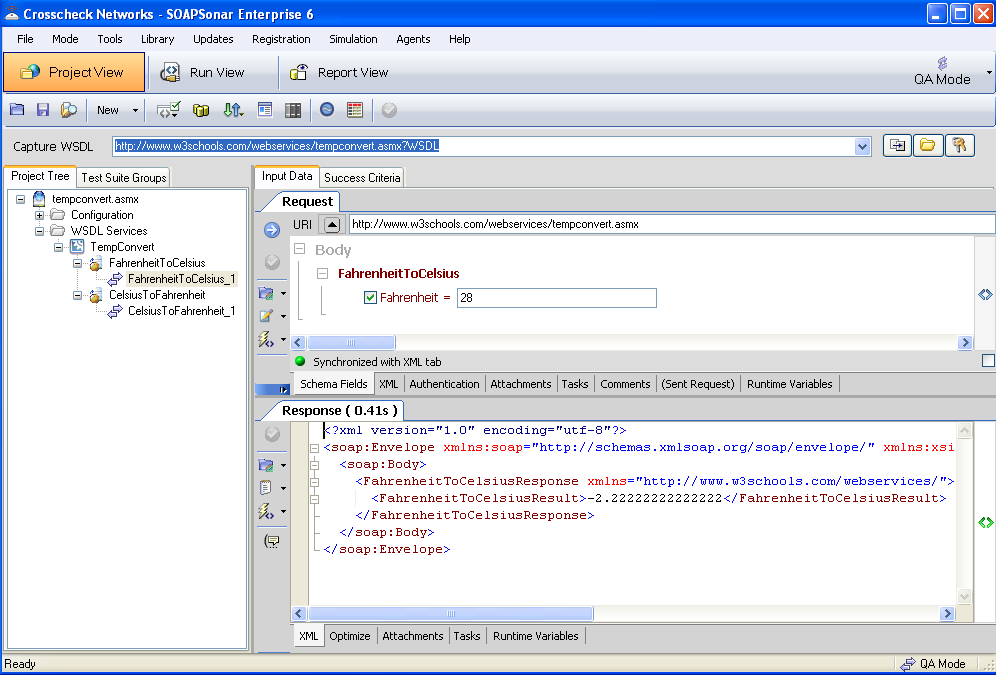Image resolution: width=996 pixels, height=675 pixels.
Task: Open the Simulation menu
Action: [x=353, y=39]
